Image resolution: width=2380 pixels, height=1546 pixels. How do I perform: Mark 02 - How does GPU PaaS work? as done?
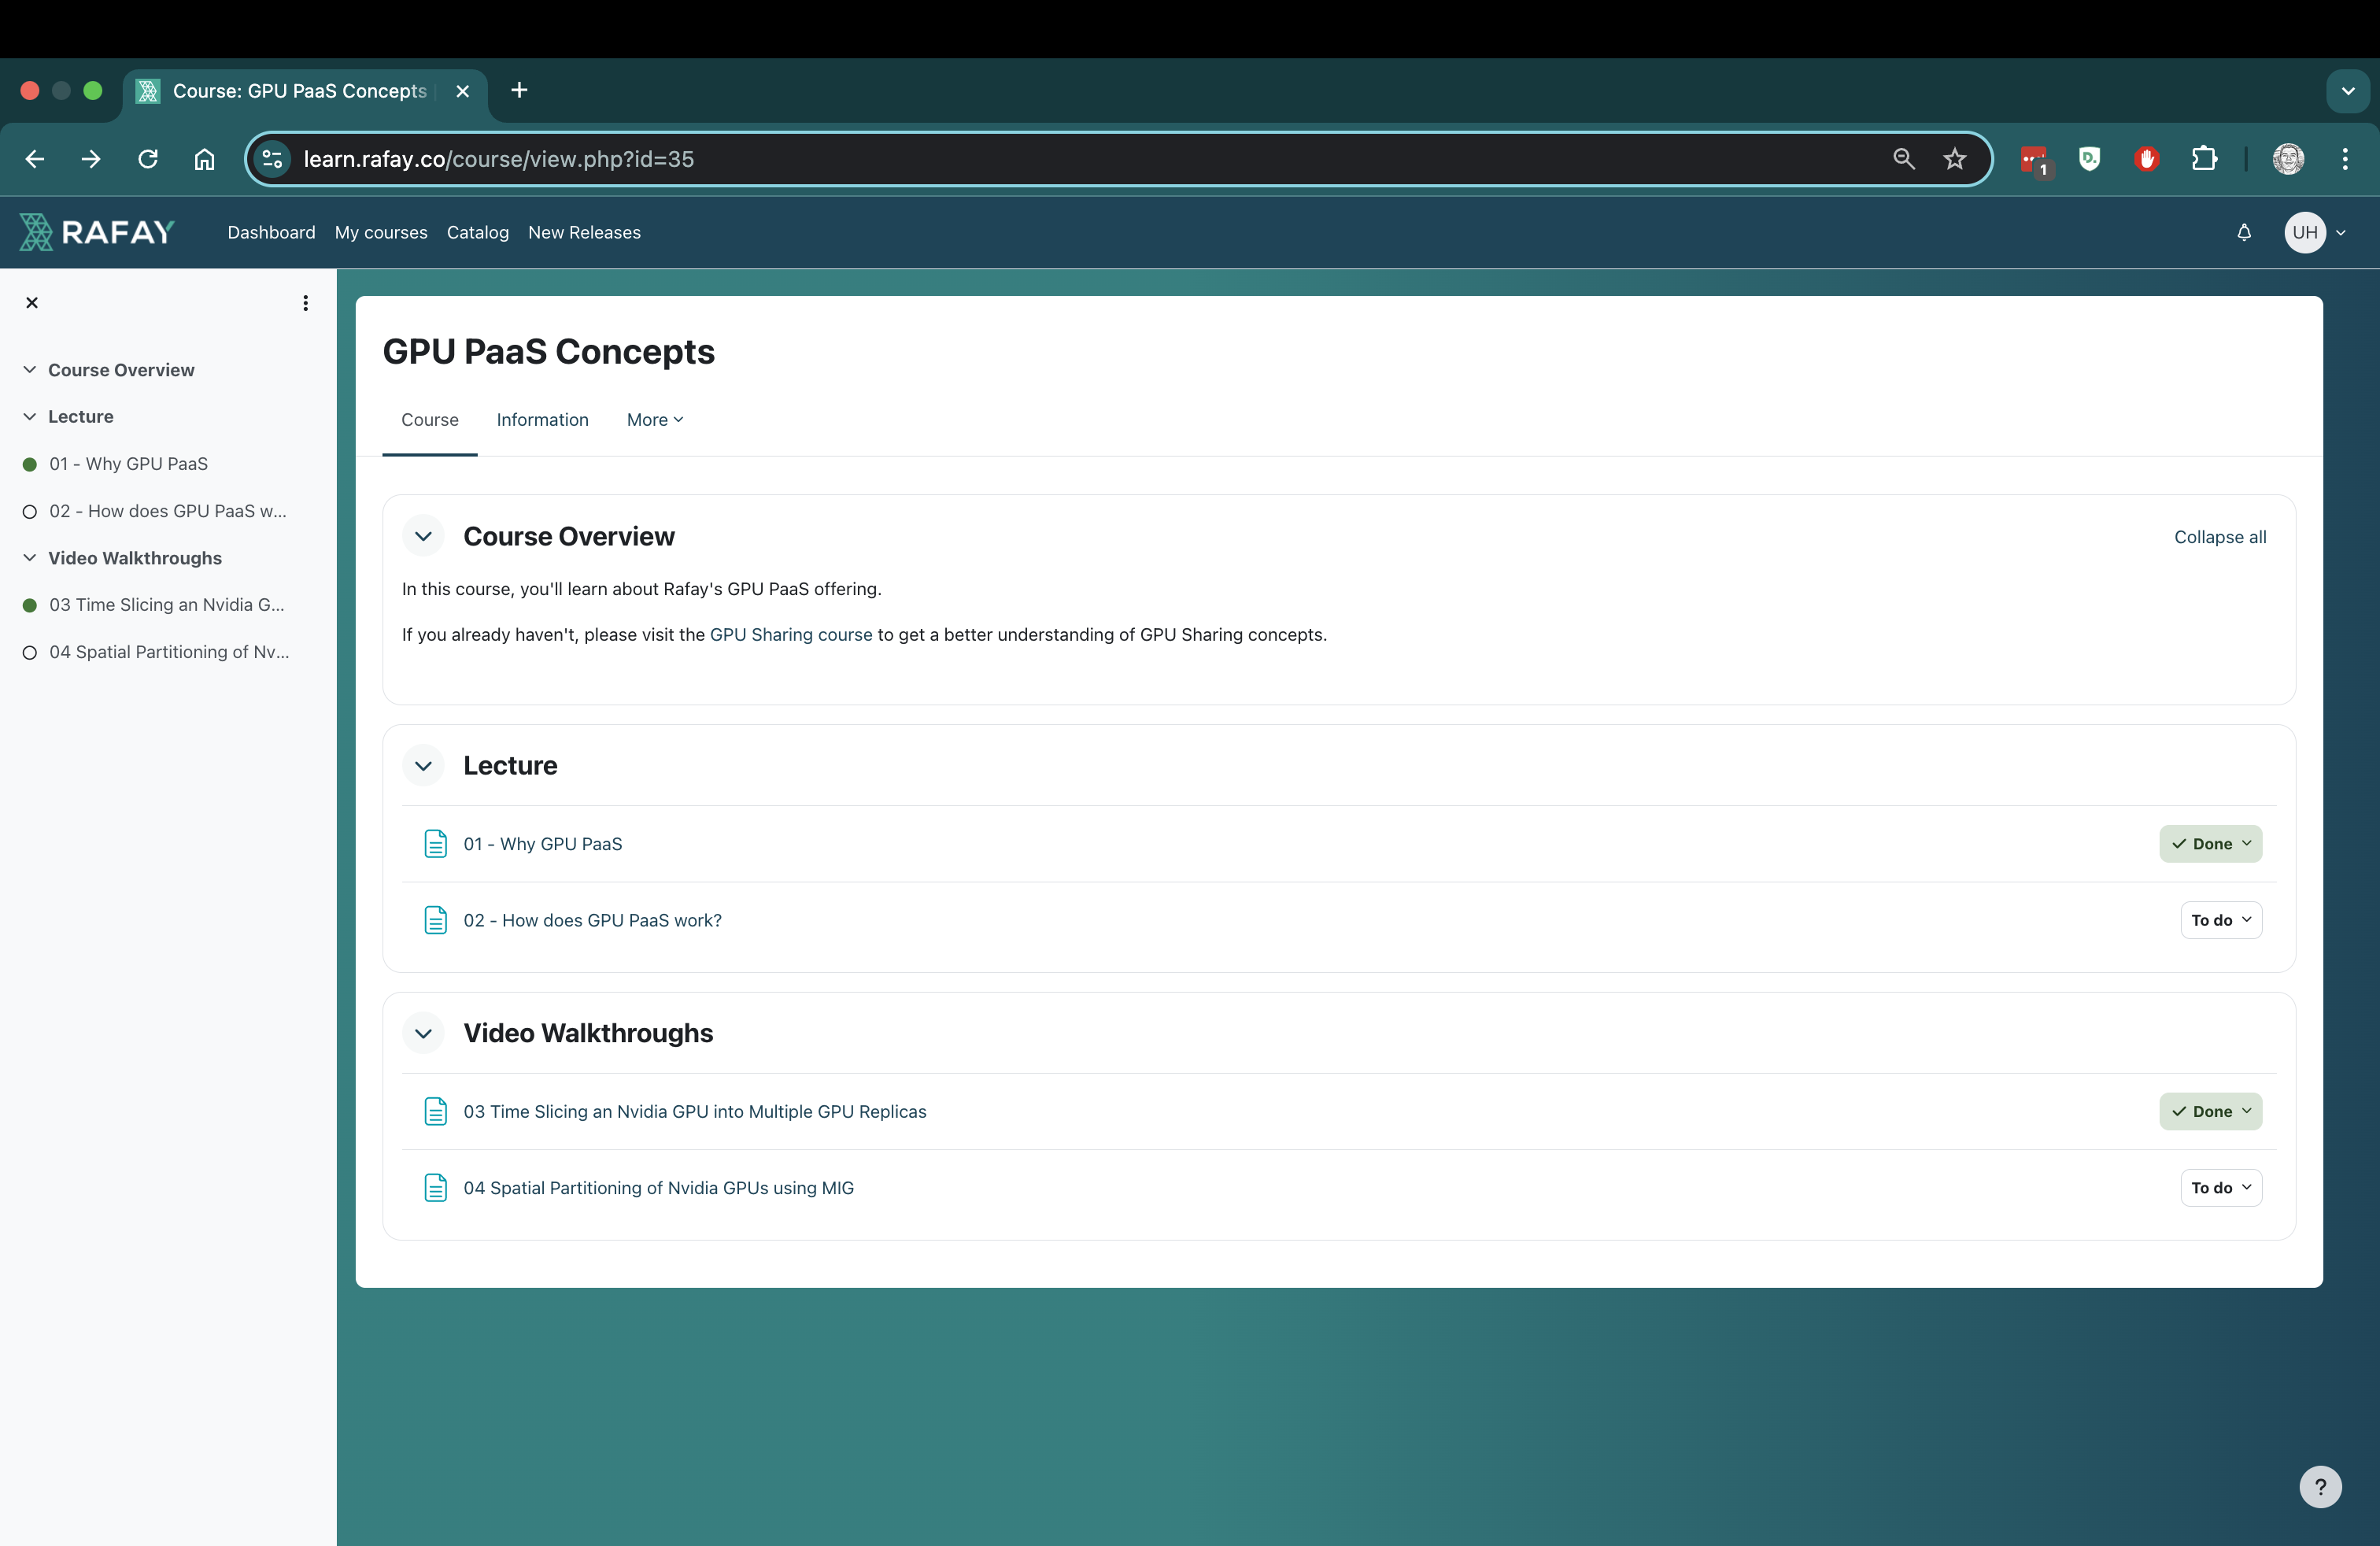[2221, 920]
